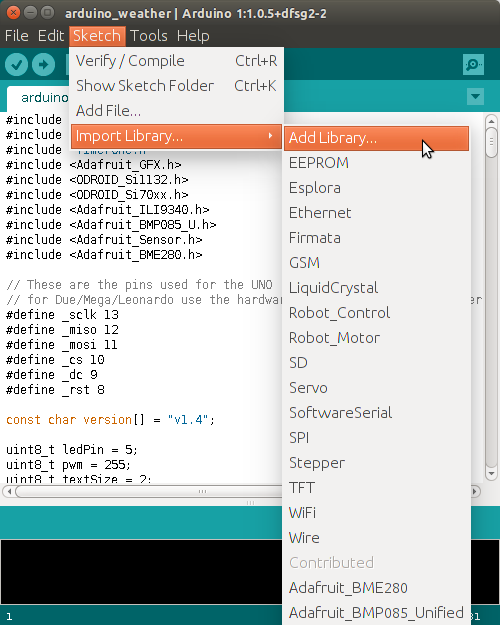Import the SD library

[376, 363]
